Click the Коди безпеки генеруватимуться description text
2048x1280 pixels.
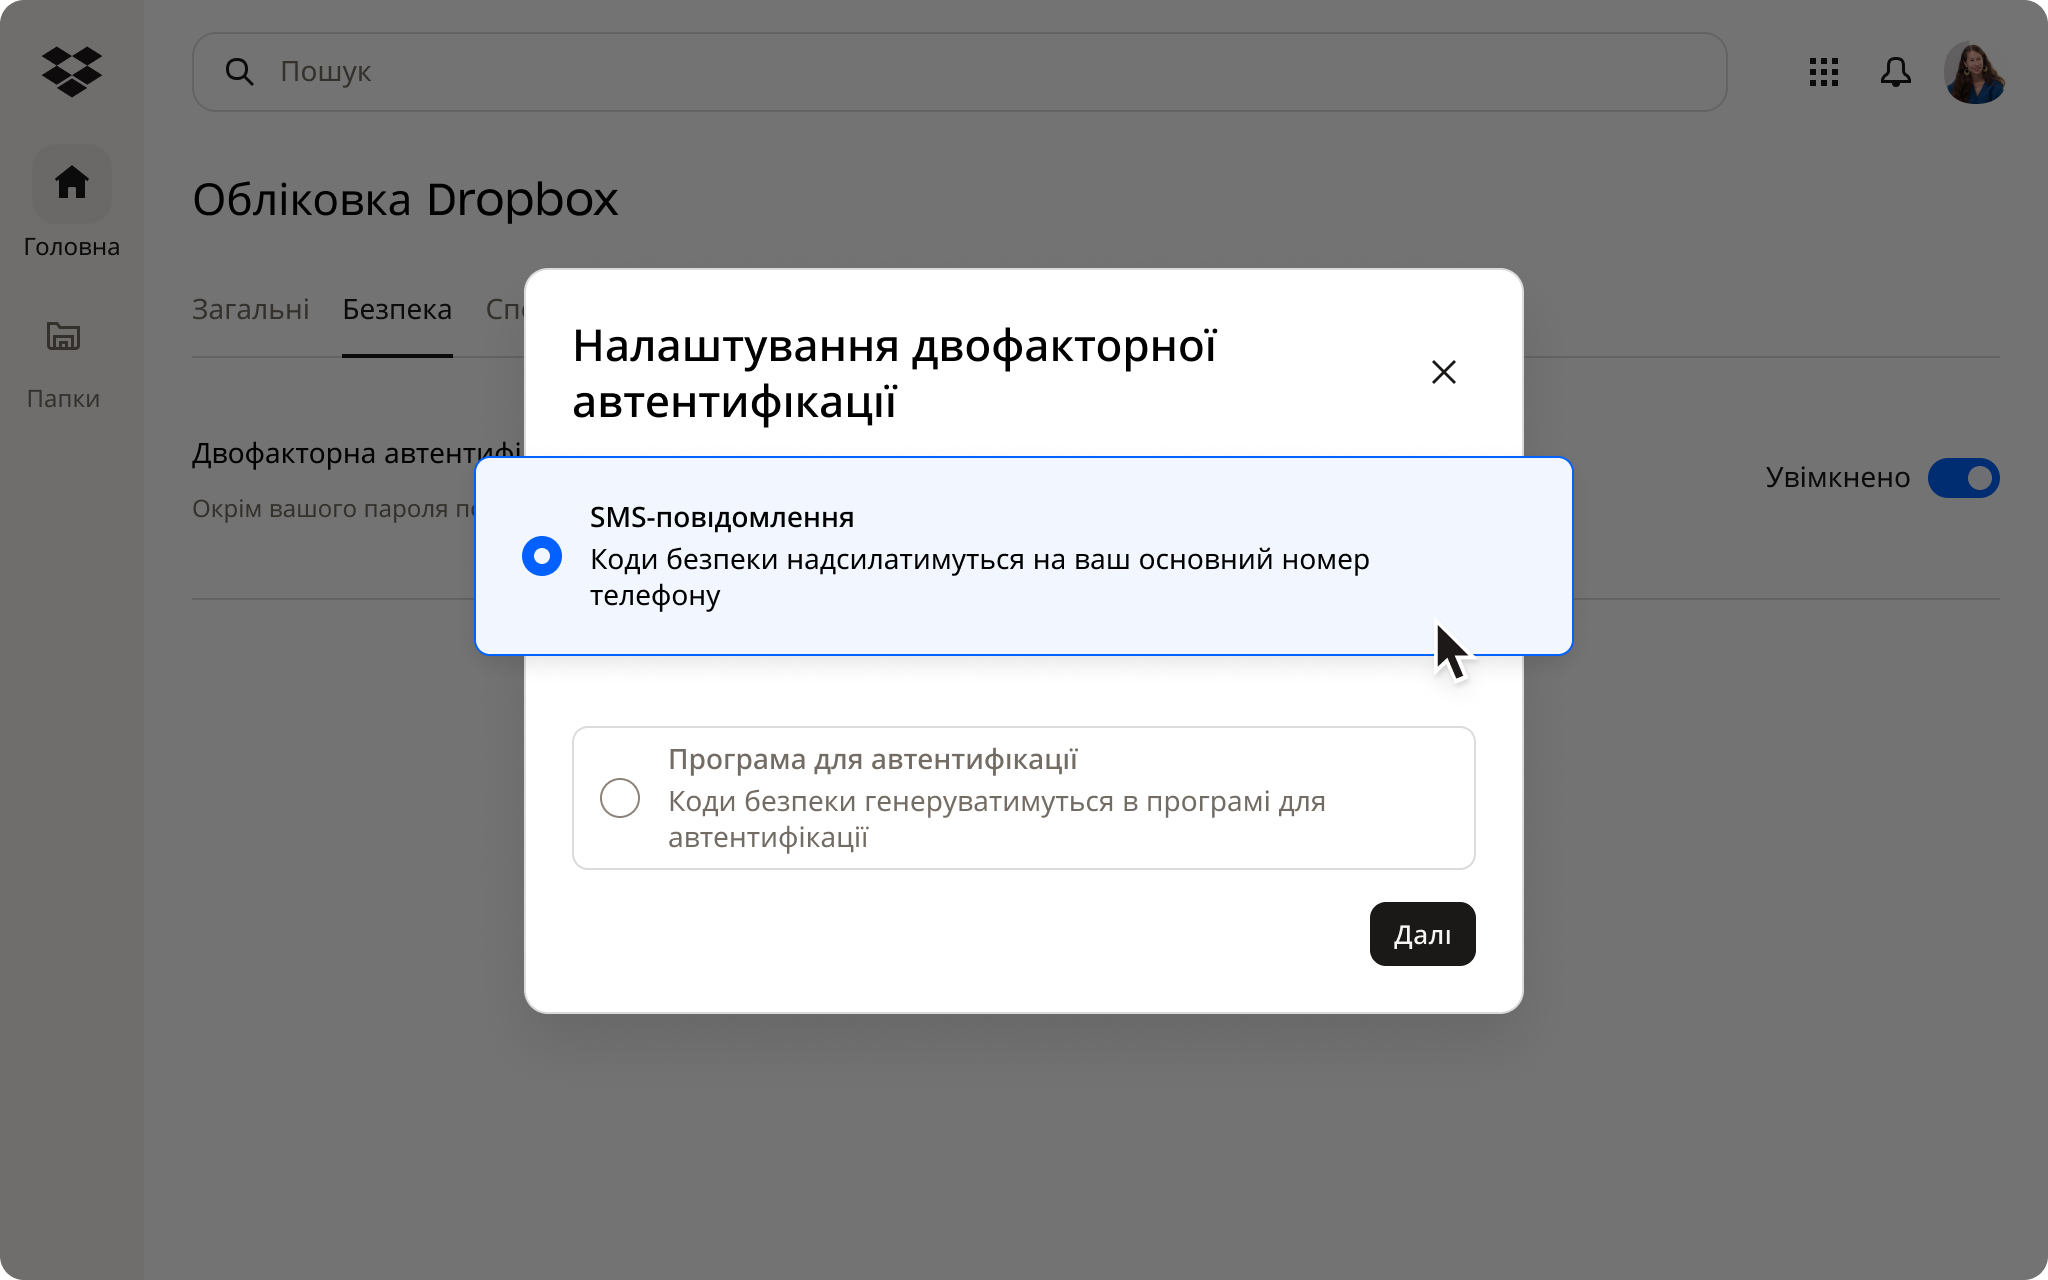click(997, 819)
